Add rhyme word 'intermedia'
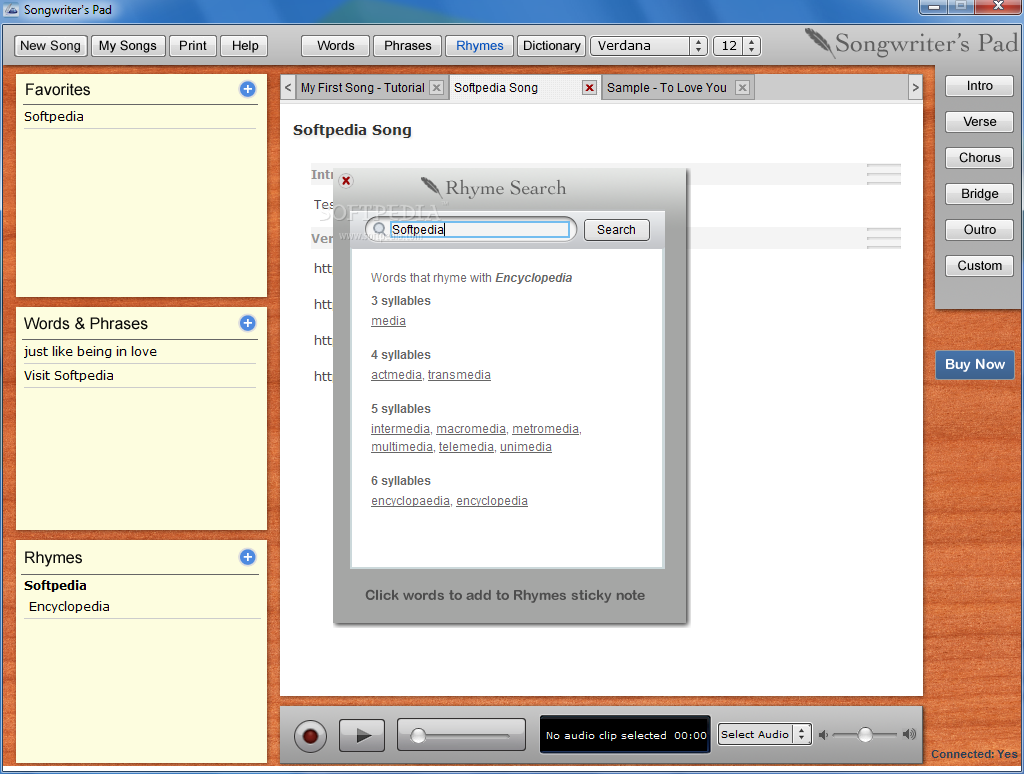1024x774 pixels. click(400, 428)
